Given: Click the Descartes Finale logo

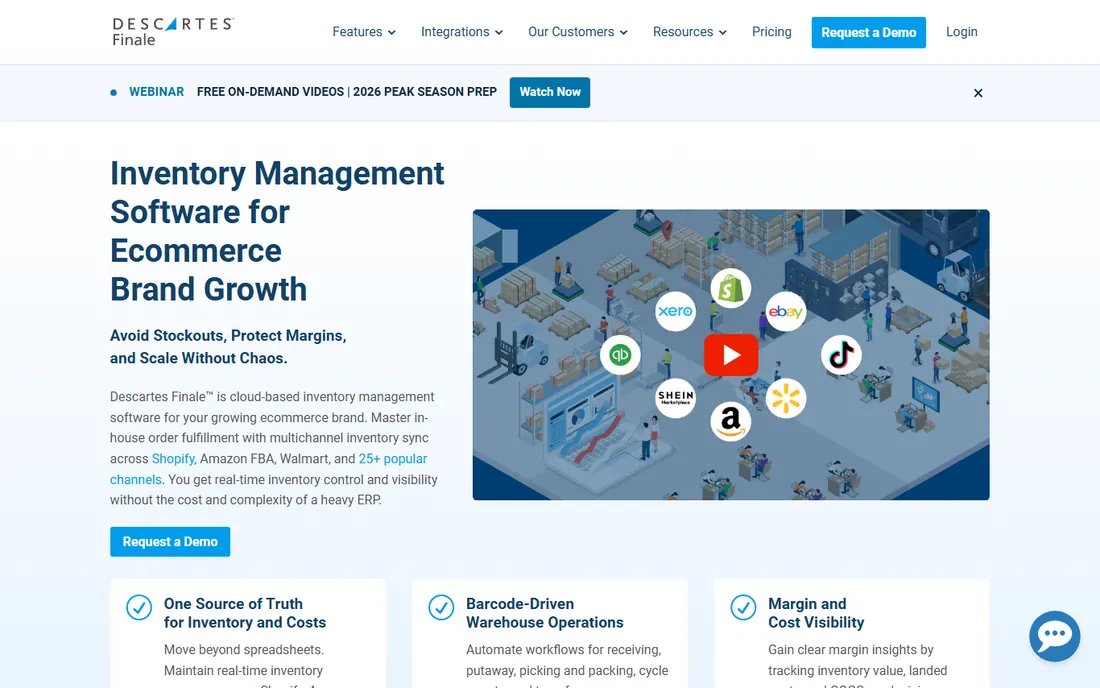Looking at the screenshot, I should pyautogui.click(x=173, y=32).
